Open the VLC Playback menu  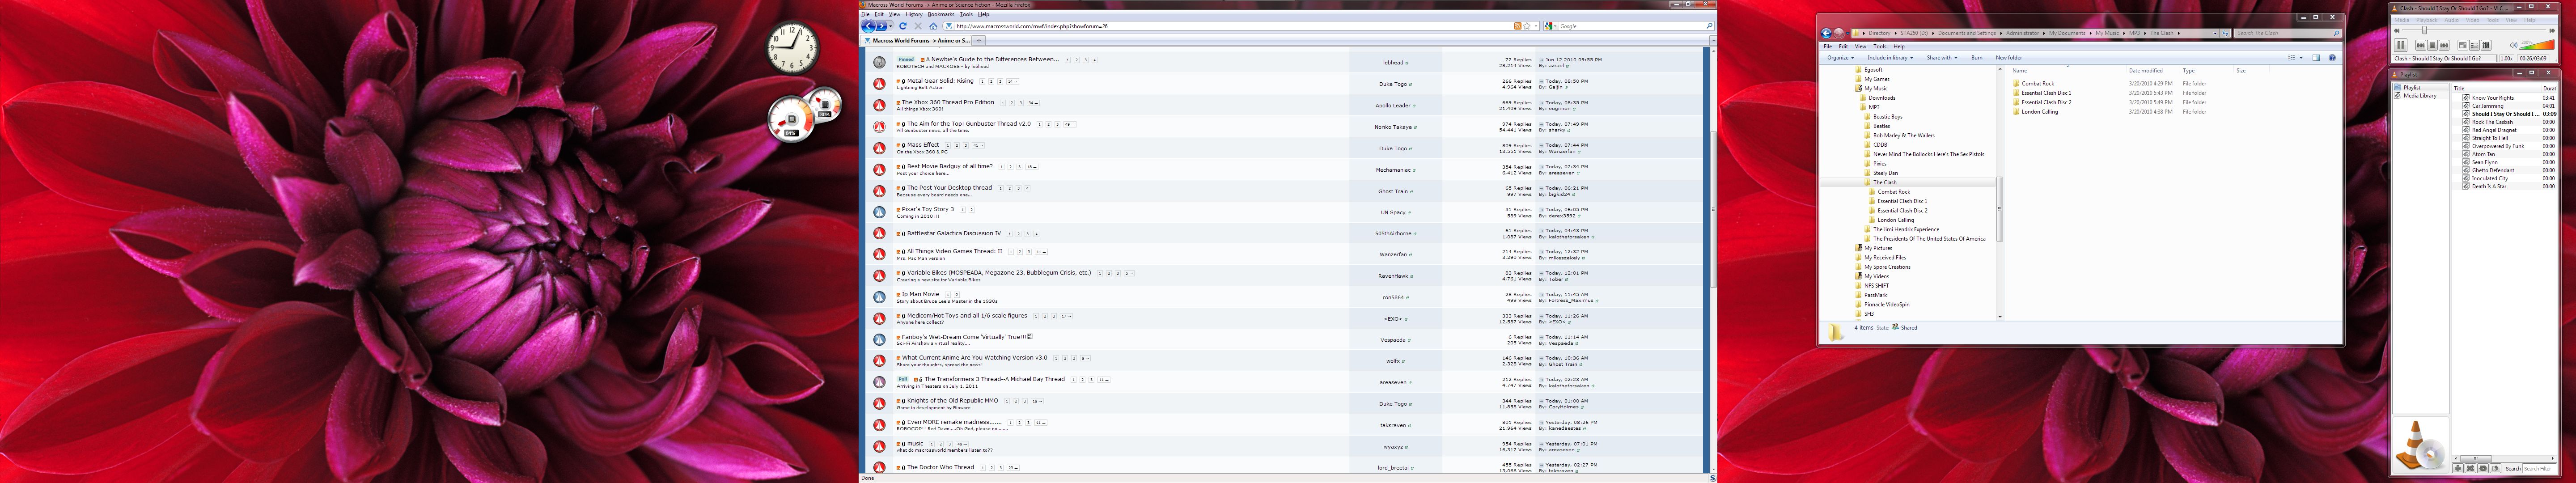(2427, 20)
